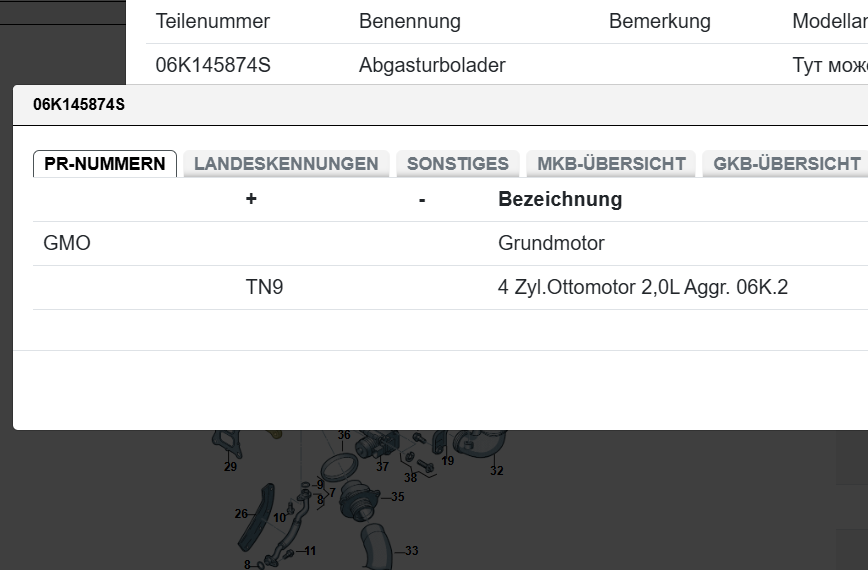
Task: Click diagram part number 29
Action: point(230,467)
